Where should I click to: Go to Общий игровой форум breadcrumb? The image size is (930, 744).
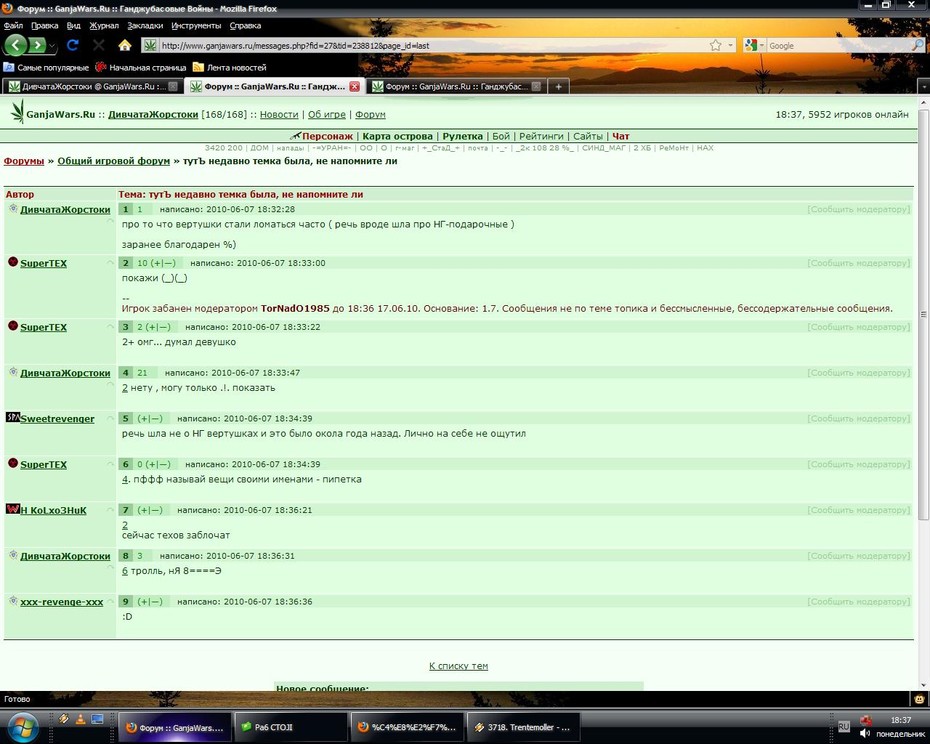pos(113,161)
